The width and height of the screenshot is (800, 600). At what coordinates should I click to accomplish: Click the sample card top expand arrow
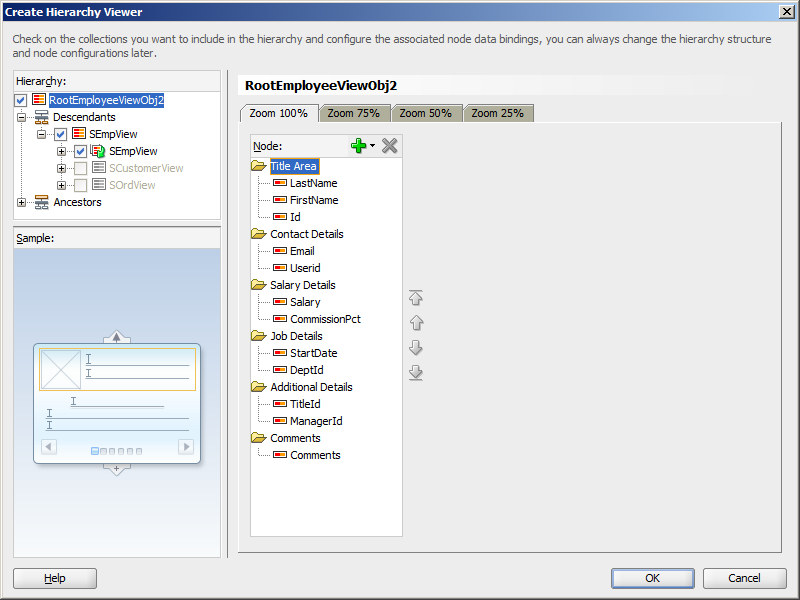click(116, 337)
